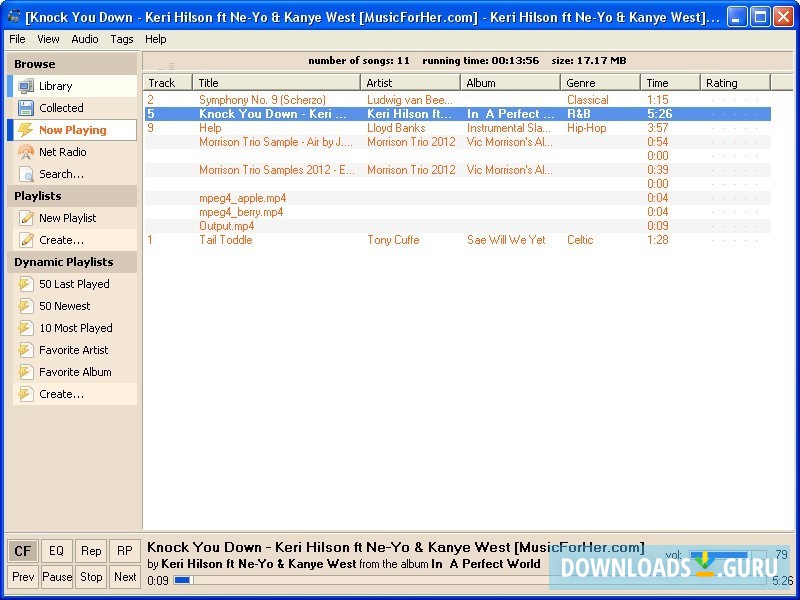Viewport: 800px width, 600px height.
Task: Open the View menu
Action: (48, 39)
